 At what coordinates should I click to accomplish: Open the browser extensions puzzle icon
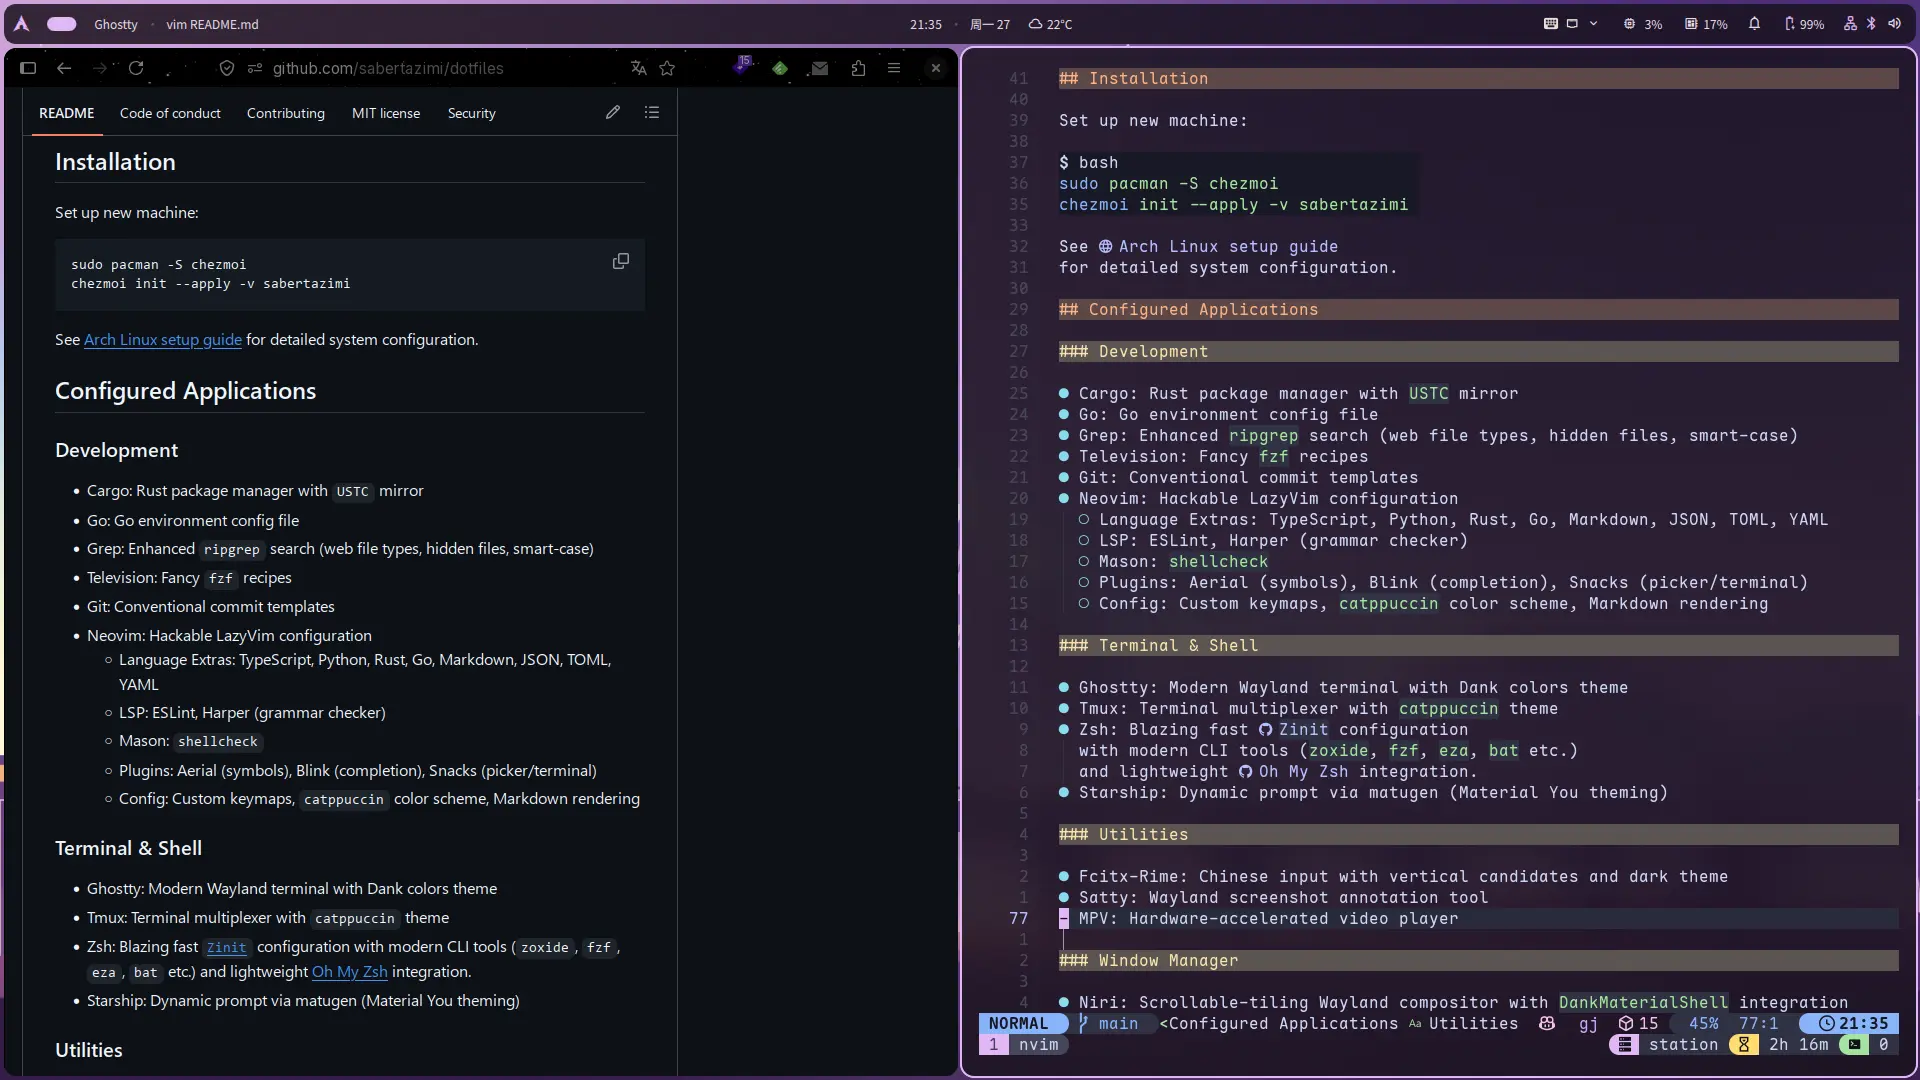[x=858, y=68]
